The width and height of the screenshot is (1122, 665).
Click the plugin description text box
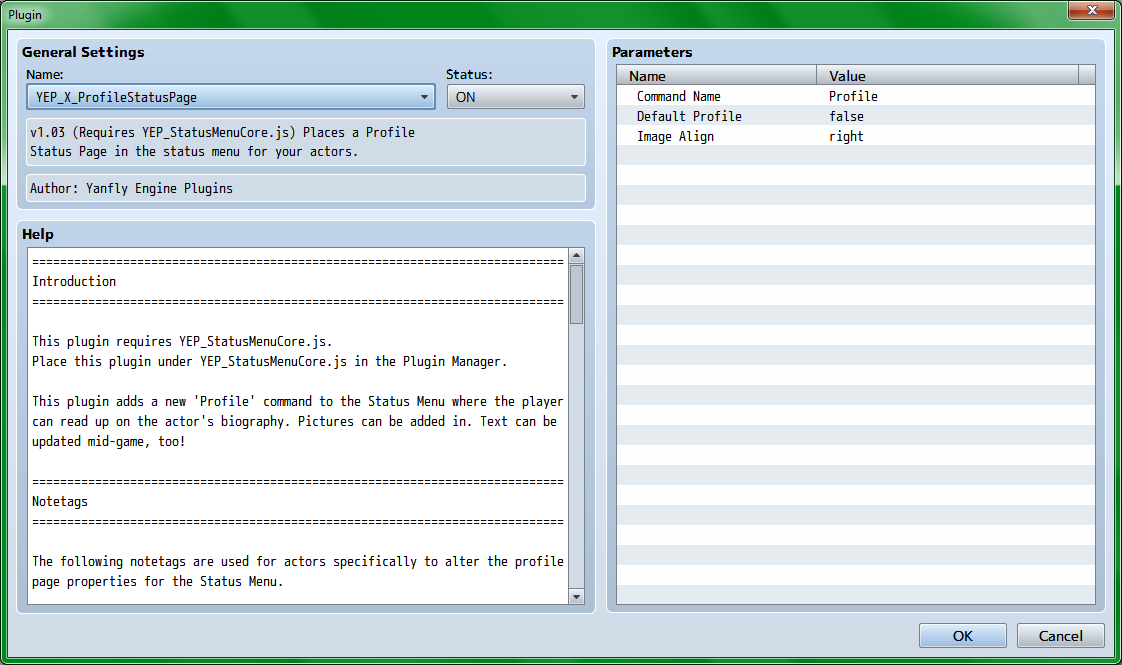pyautogui.click(x=306, y=142)
